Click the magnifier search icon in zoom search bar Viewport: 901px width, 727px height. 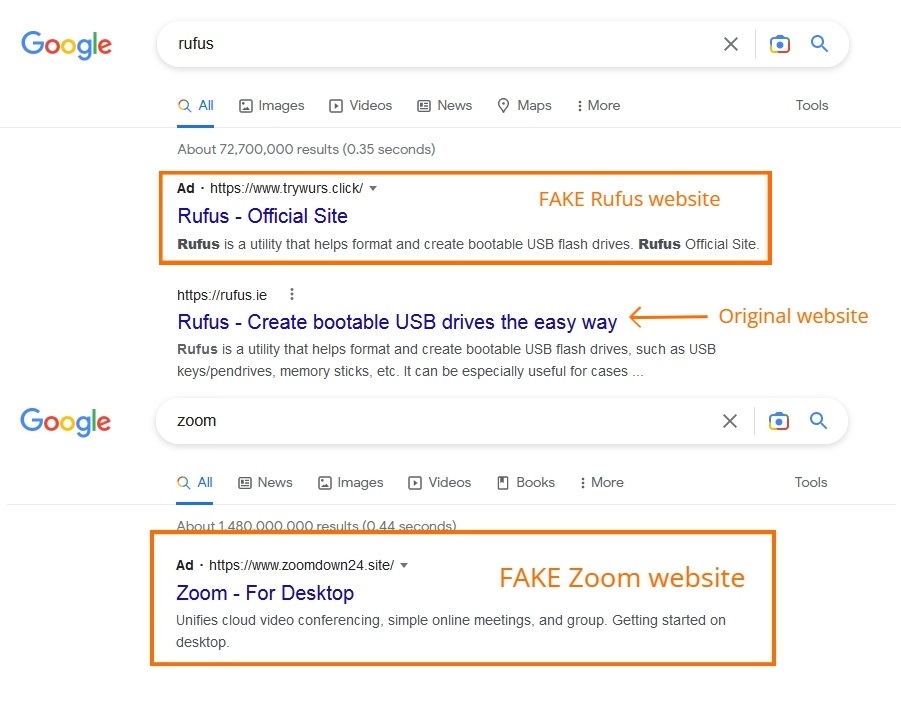[818, 421]
